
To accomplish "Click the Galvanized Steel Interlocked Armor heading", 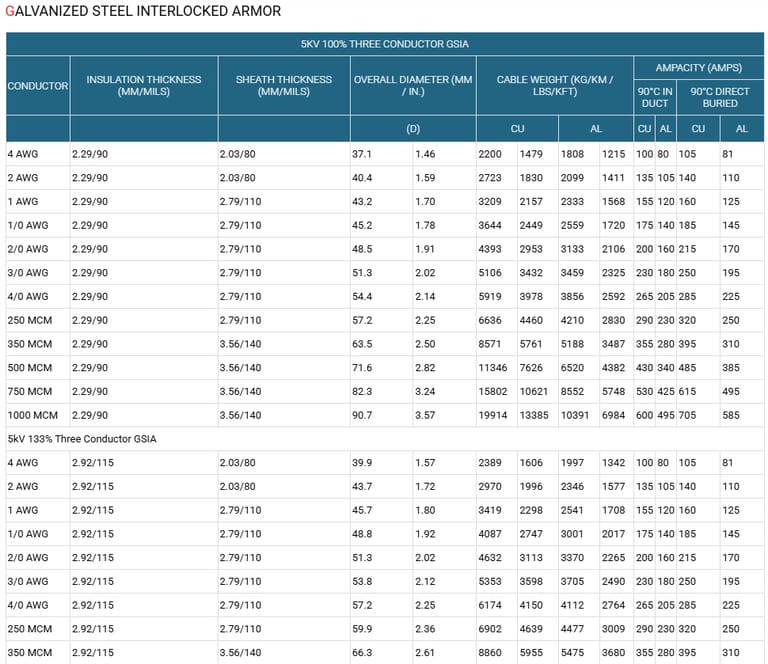I will (143, 11).
